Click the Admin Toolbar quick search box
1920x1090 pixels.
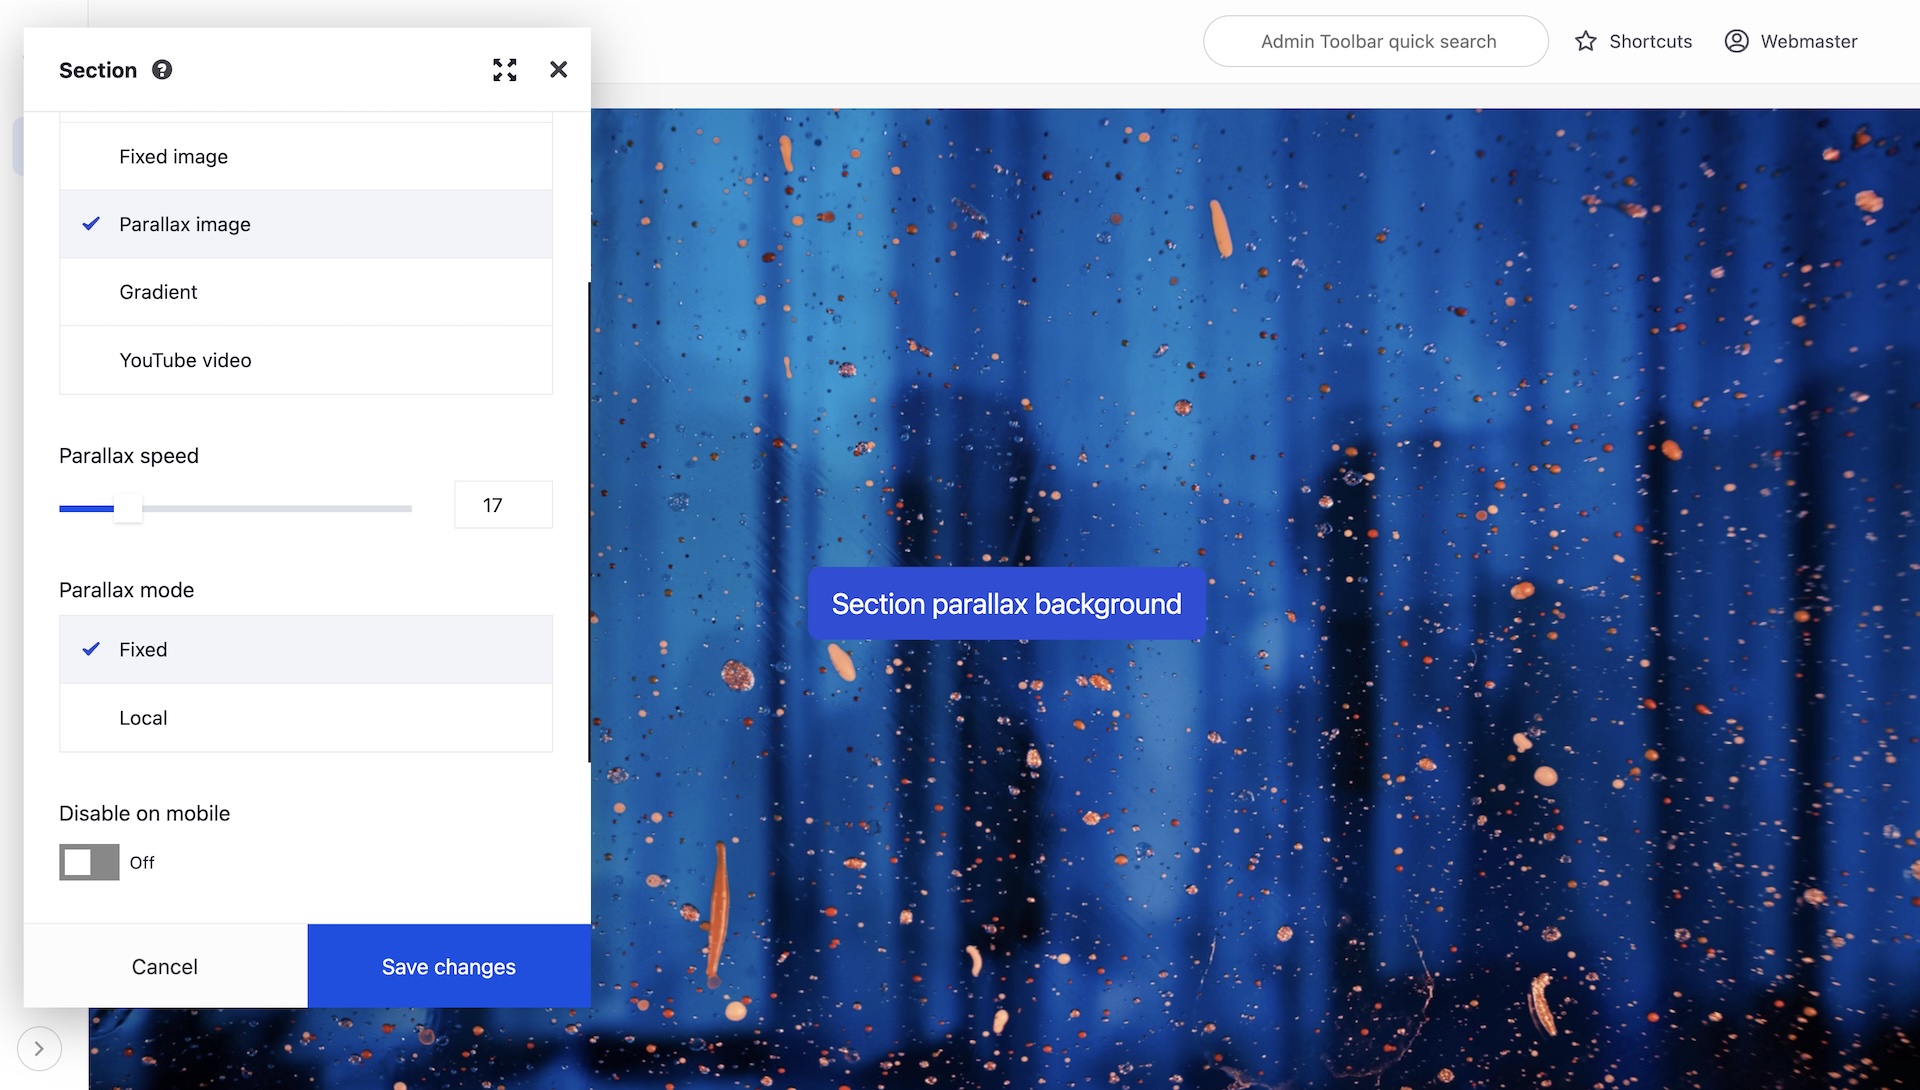(1376, 41)
